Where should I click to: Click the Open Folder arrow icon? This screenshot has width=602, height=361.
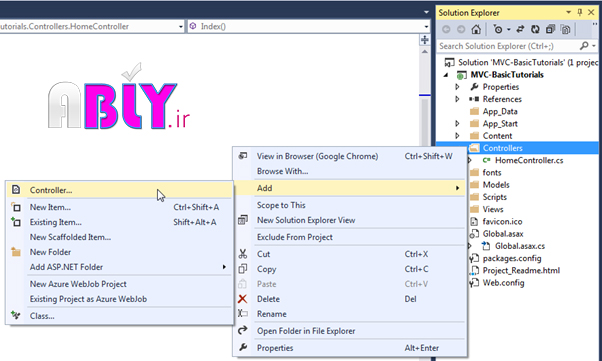click(243, 330)
